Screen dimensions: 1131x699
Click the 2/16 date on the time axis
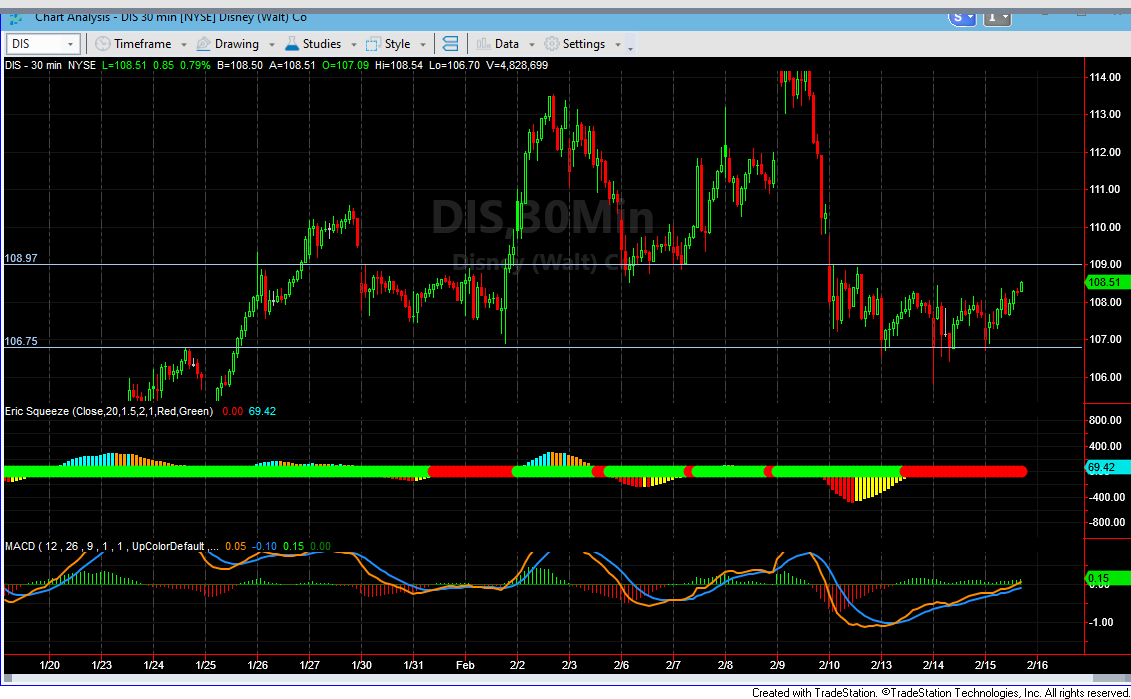click(1037, 665)
